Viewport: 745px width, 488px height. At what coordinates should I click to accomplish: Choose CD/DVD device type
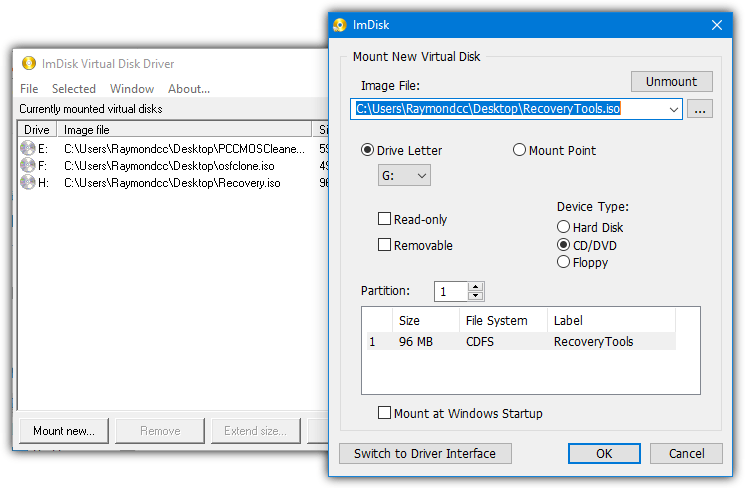[x=563, y=245]
